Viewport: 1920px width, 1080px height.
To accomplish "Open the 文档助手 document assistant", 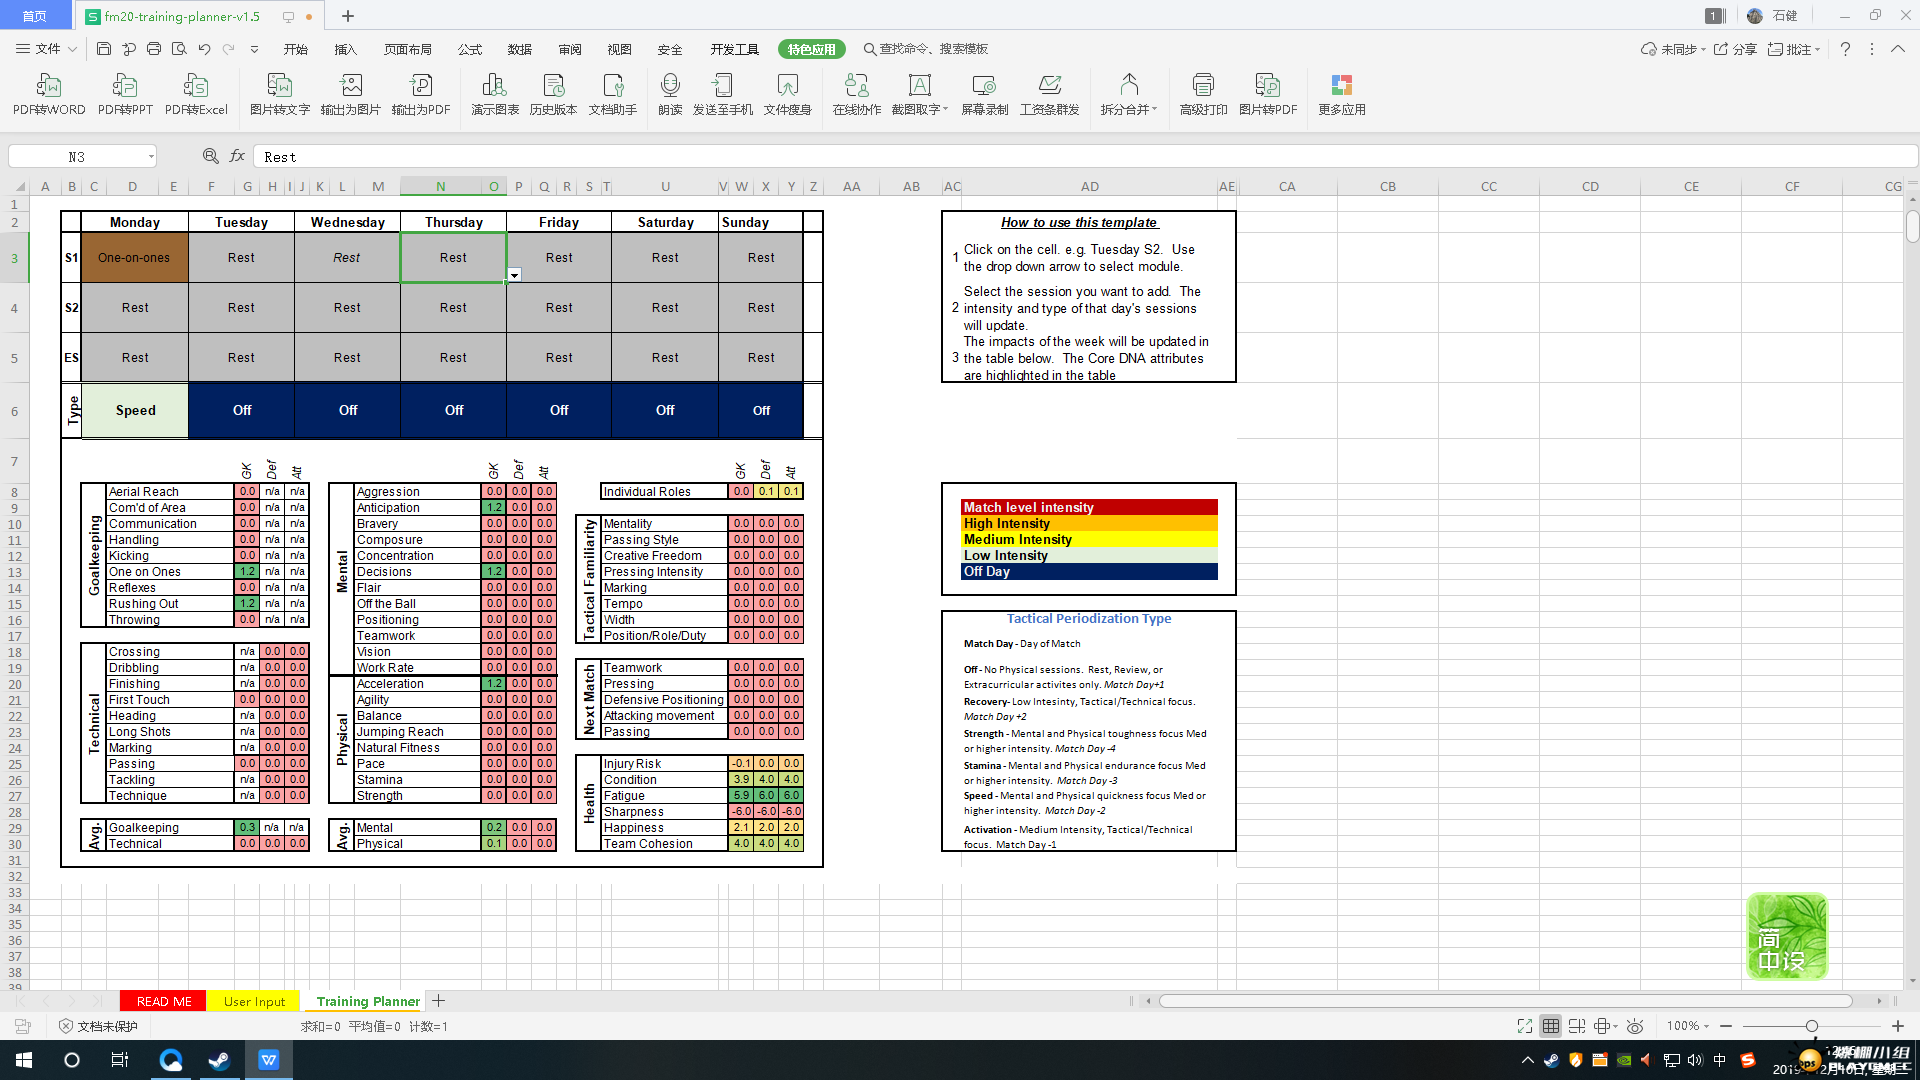I will [613, 95].
